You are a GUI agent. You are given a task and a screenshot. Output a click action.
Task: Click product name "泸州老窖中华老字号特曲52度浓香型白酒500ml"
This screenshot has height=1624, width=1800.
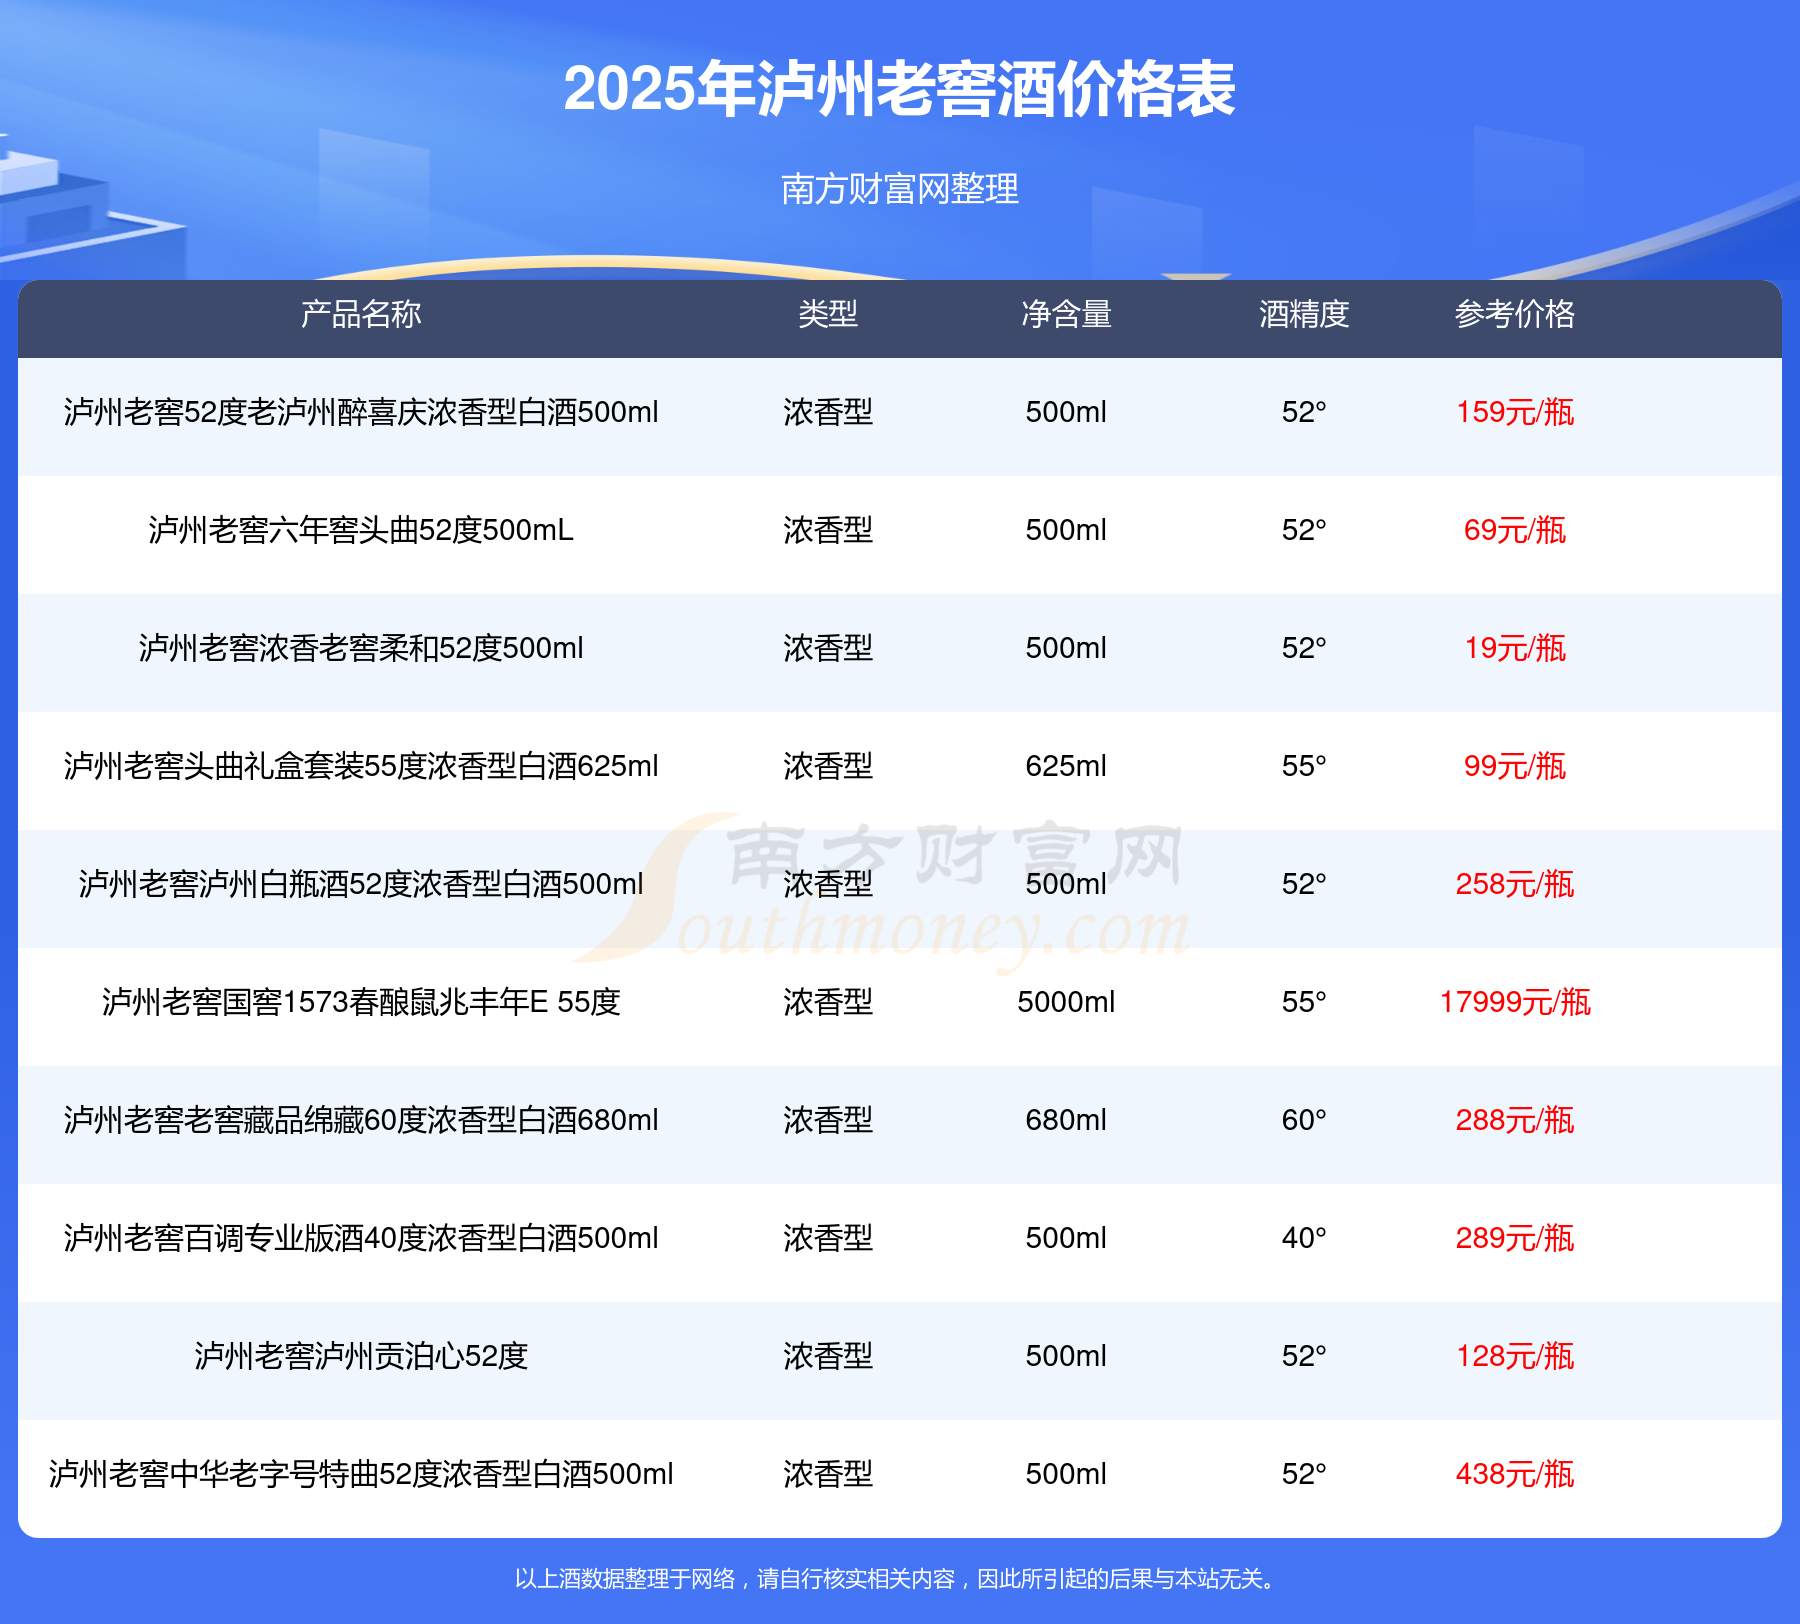click(x=361, y=1474)
